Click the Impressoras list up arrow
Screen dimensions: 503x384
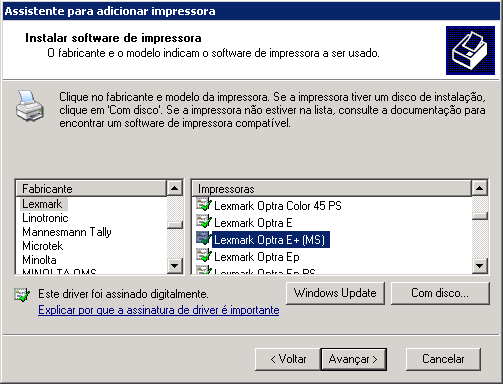pyautogui.click(x=480, y=189)
